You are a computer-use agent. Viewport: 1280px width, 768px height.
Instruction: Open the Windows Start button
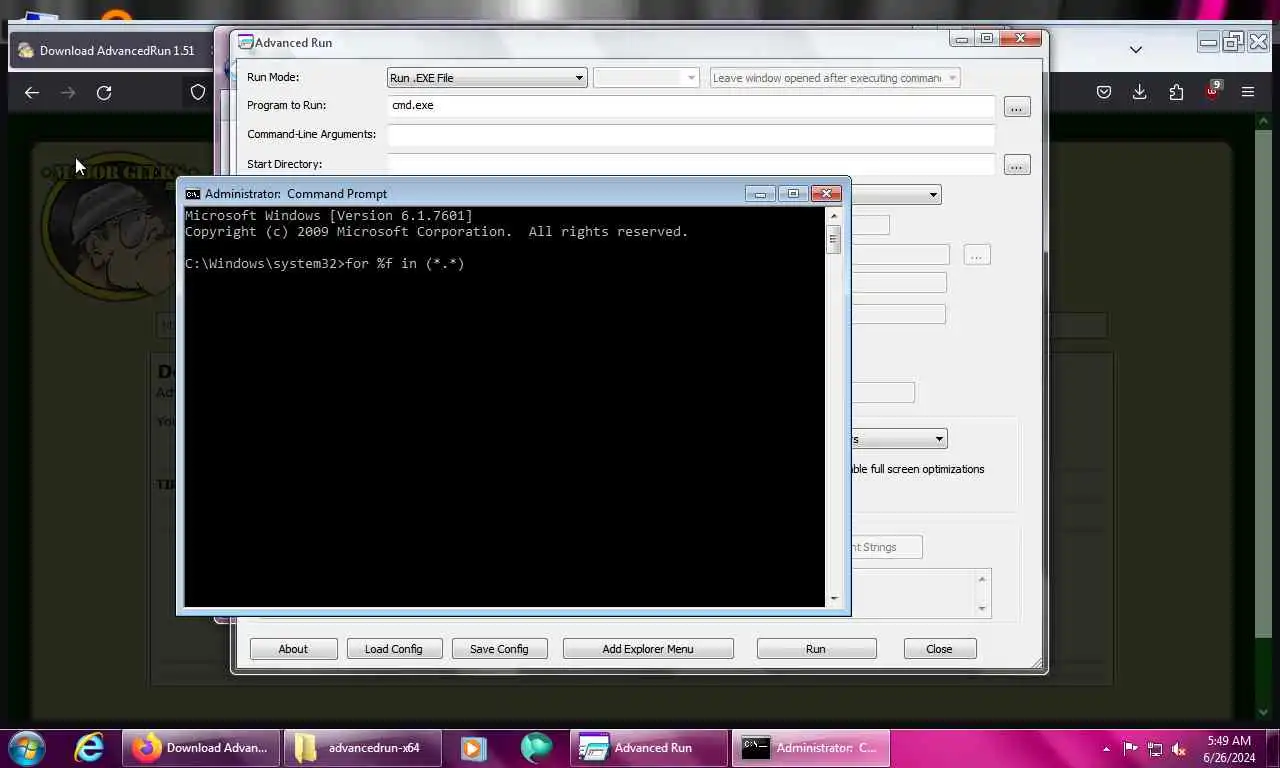click(27, 748)
